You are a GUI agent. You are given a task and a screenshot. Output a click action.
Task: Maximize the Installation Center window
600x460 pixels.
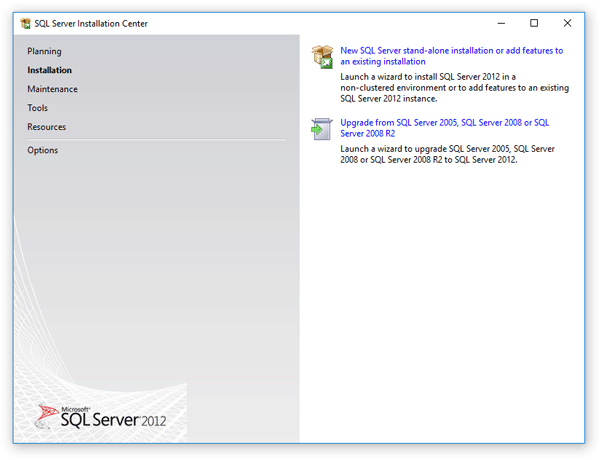tap(534, 23)
